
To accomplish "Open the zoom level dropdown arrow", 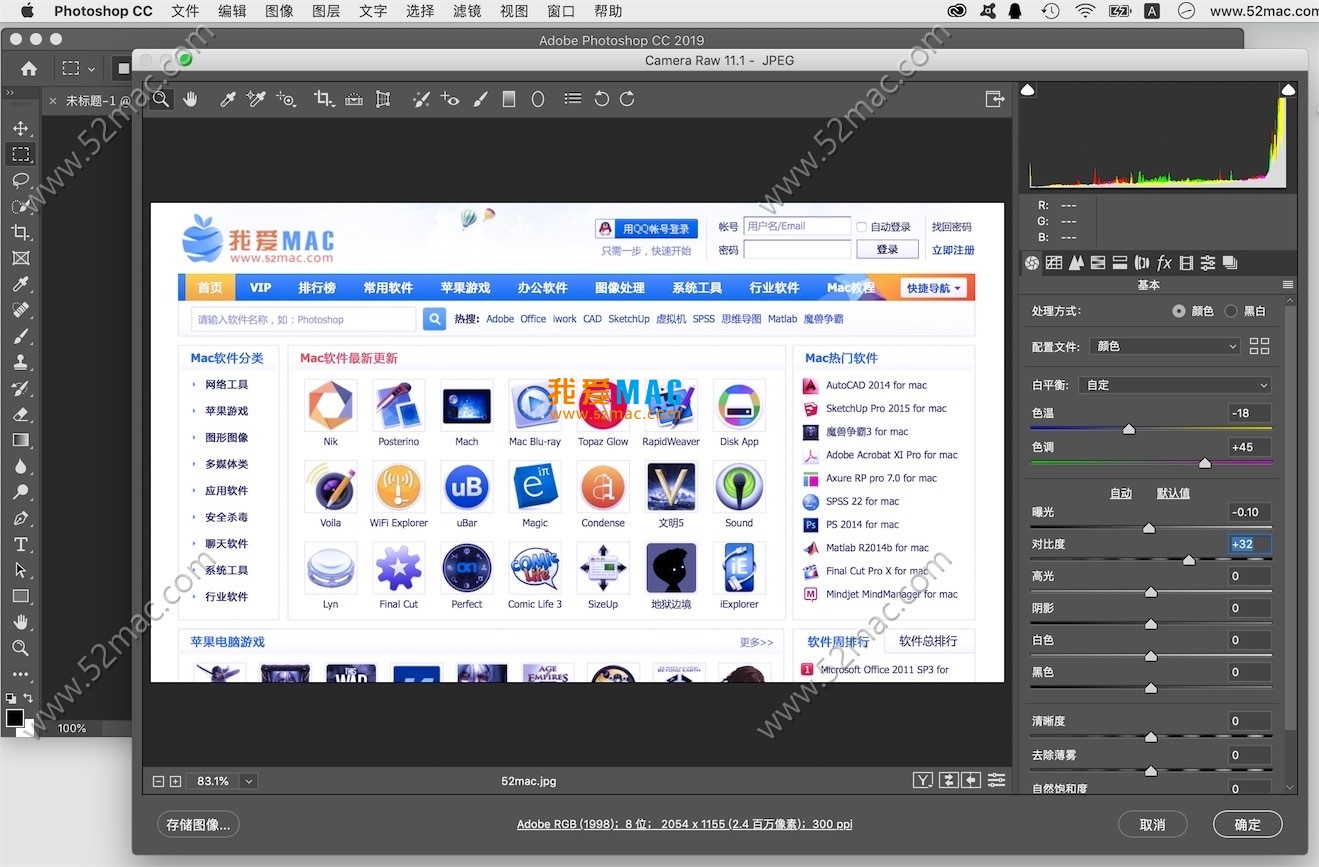I will tap(249, 781).
